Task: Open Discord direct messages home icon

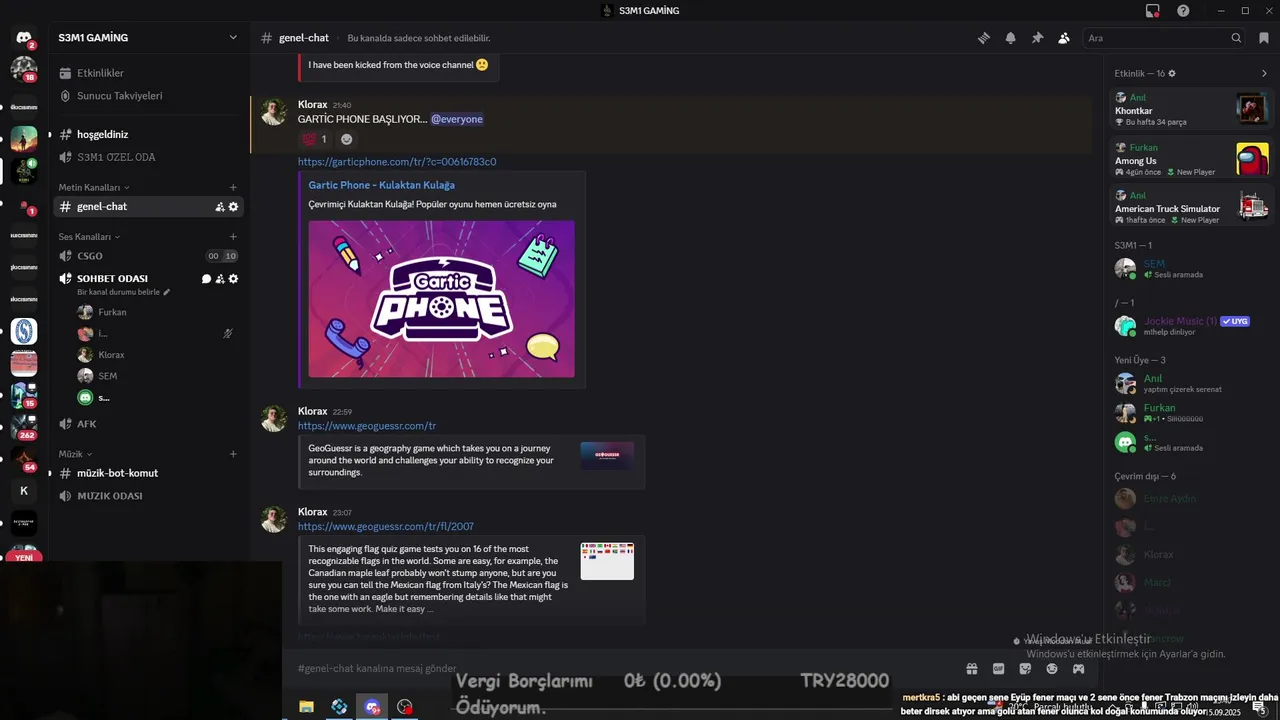Action: pyautogui.click(x=24, y=38)
